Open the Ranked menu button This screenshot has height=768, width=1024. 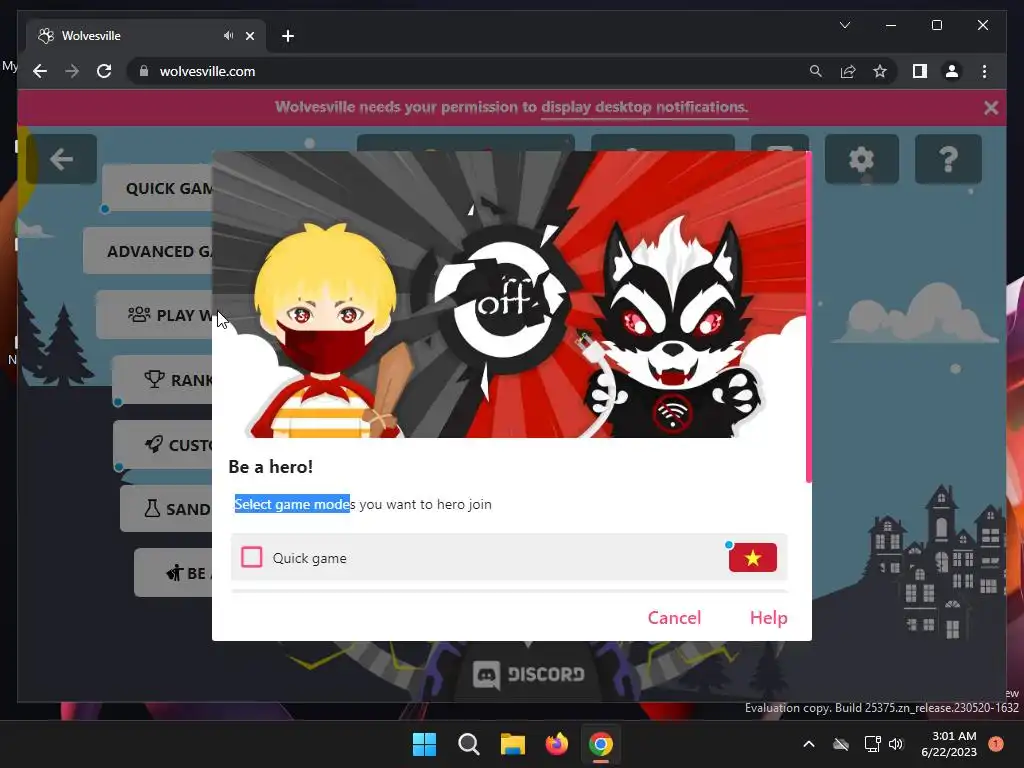tap(163, 379)
